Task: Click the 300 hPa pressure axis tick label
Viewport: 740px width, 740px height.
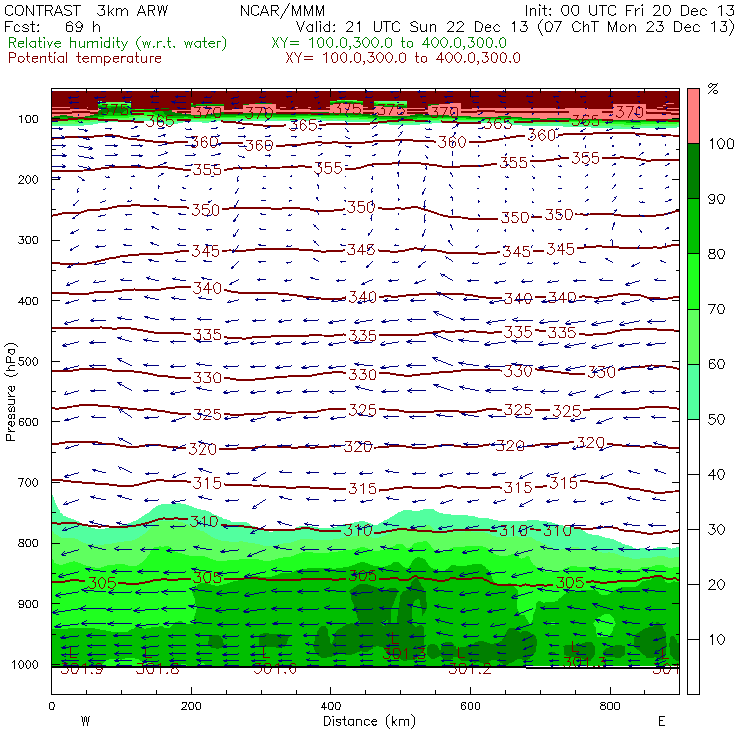Action: pos(28,240)
